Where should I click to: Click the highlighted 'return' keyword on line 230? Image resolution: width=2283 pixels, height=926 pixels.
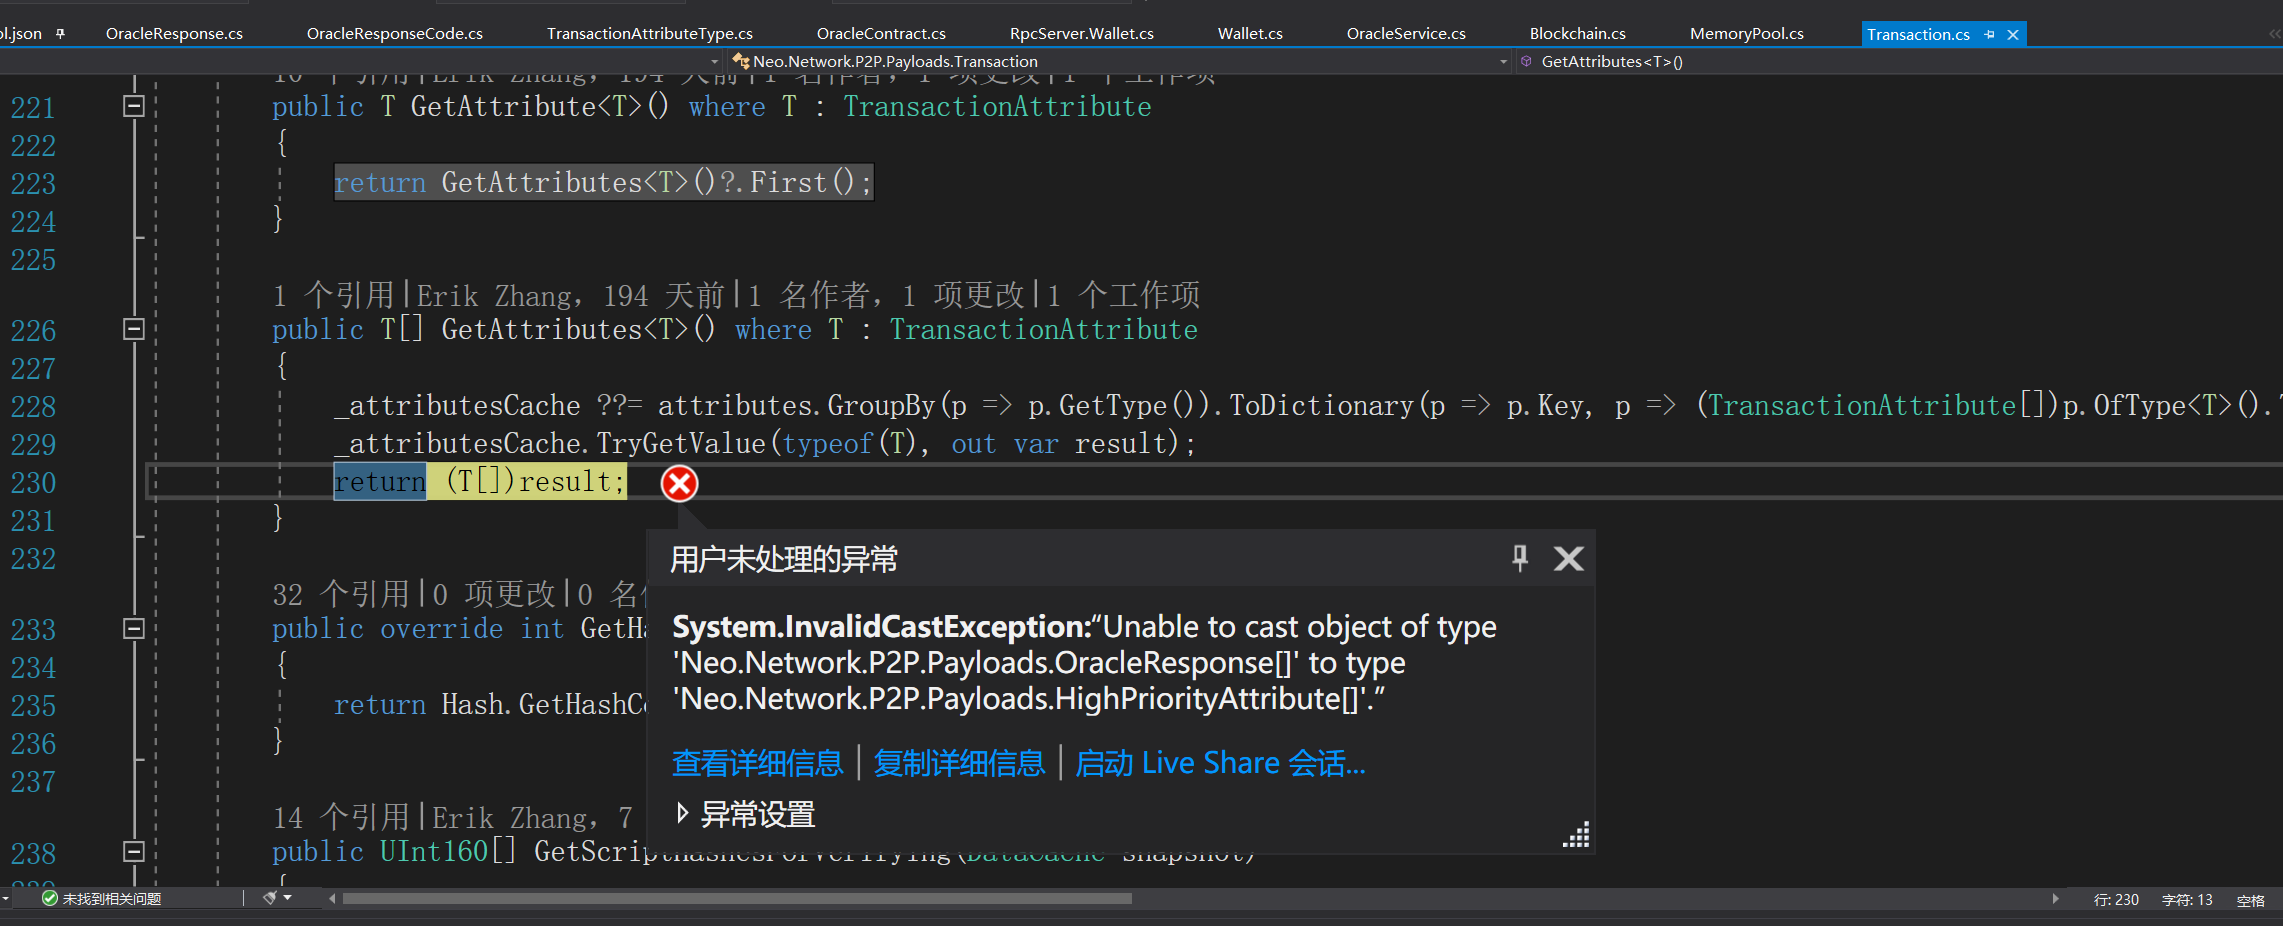click(380, 482)
